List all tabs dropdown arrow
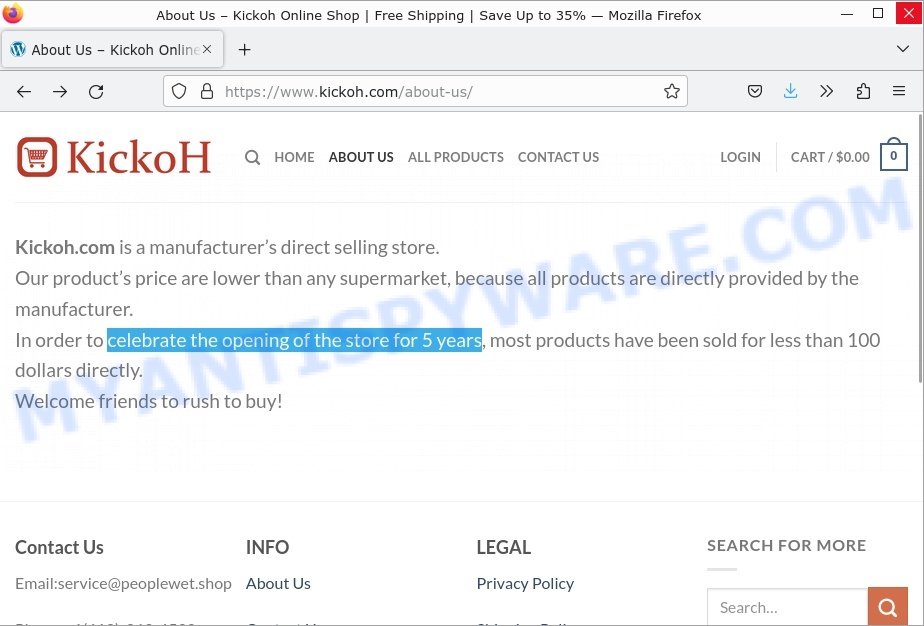This screenshot has width=924, height=626. click(x=903, y=49)
